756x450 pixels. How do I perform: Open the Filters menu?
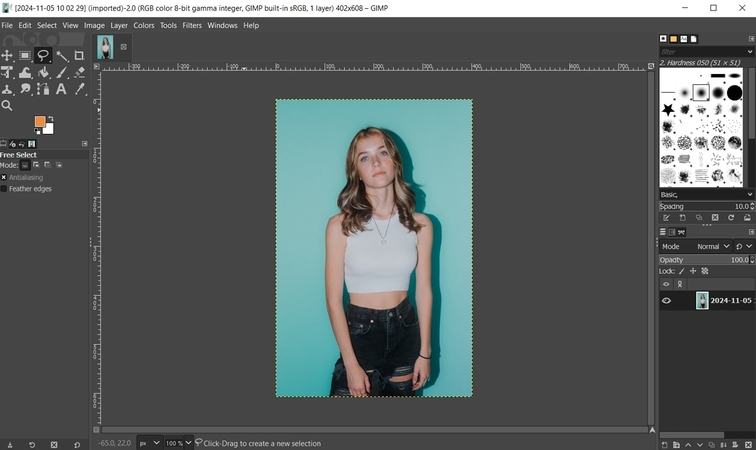192,26
